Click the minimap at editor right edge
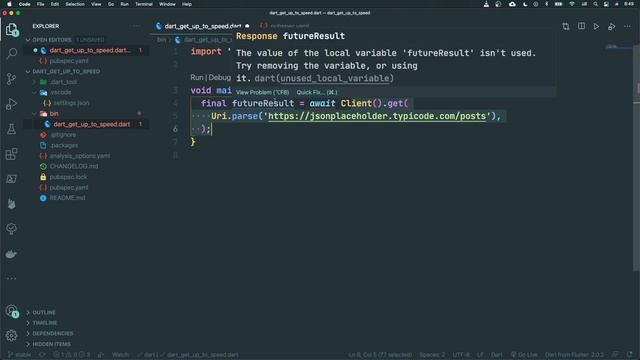 (618, 47)
